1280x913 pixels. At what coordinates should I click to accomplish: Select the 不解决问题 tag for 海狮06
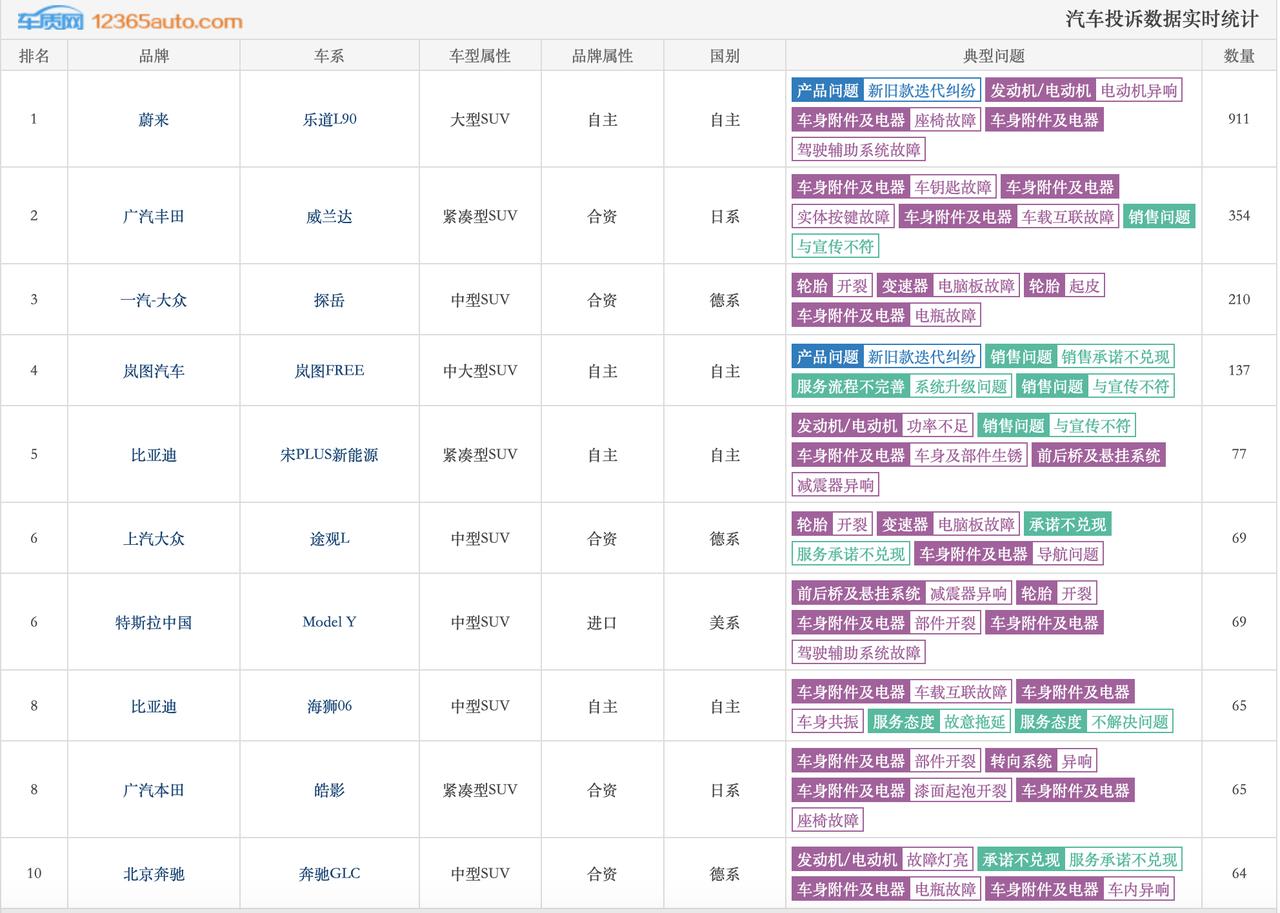pyautogui.click(x=1129, y=722)
